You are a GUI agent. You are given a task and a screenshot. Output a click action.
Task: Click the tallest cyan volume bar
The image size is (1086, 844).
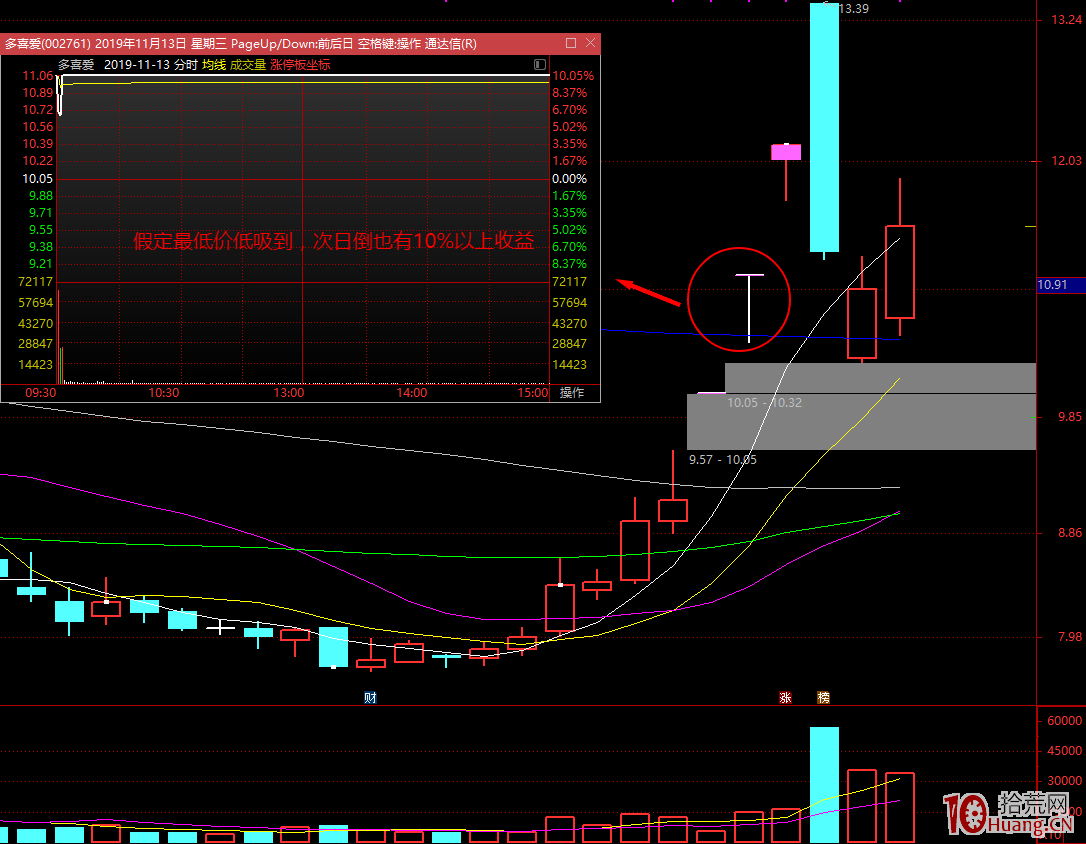coord(824,784)
